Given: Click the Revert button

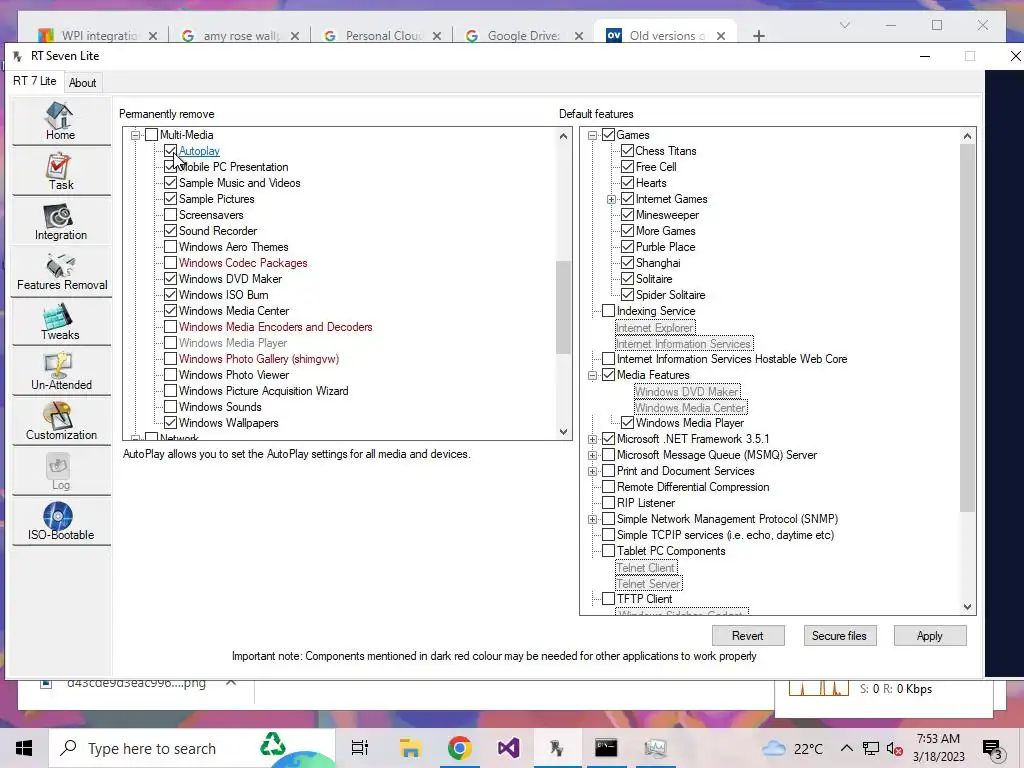Looking at the screenshot, I should [748, 635].
